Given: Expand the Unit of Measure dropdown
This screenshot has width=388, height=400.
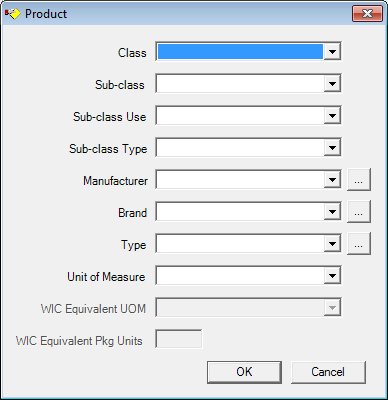Looking at the screenshot, I should tap(332, 276).
